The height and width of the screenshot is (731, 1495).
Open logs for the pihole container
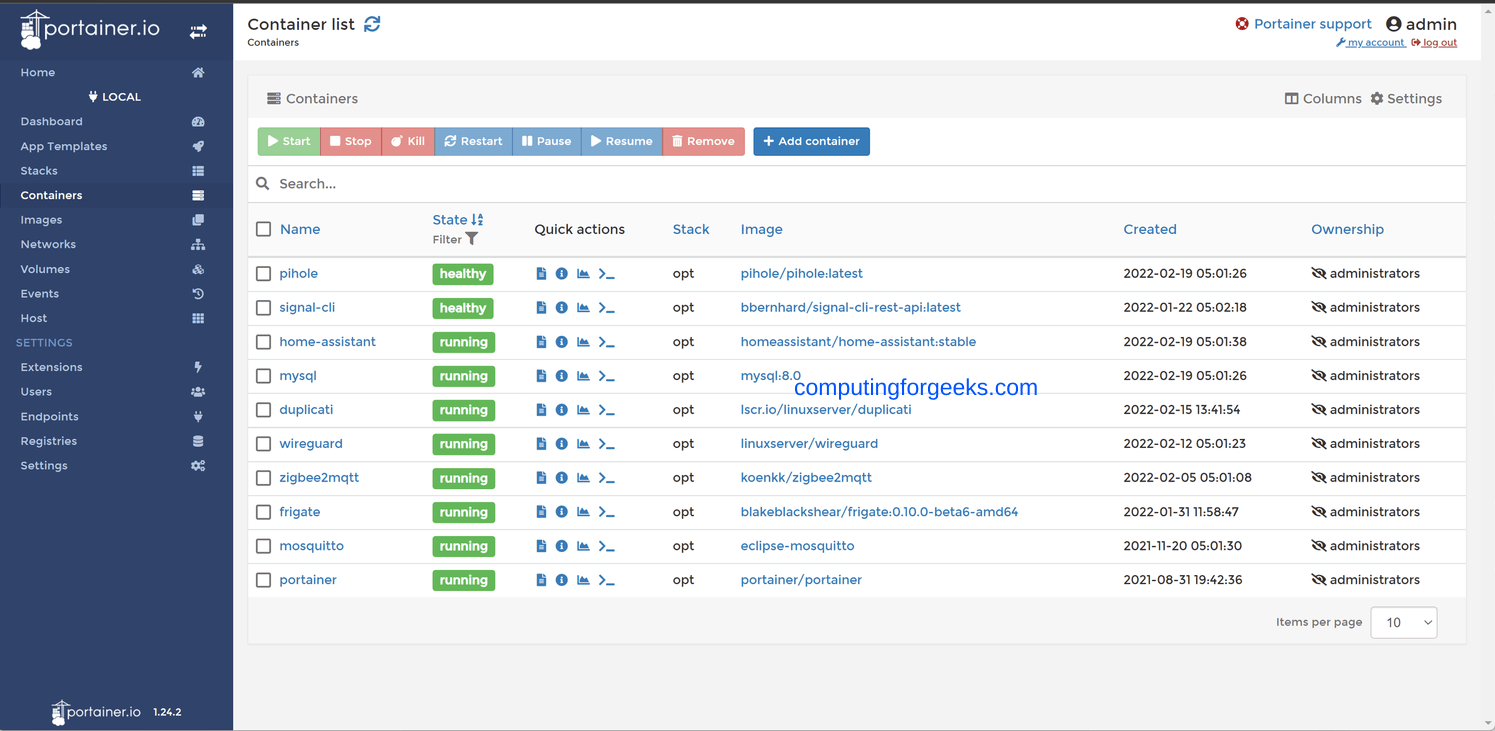pos(541,273)
